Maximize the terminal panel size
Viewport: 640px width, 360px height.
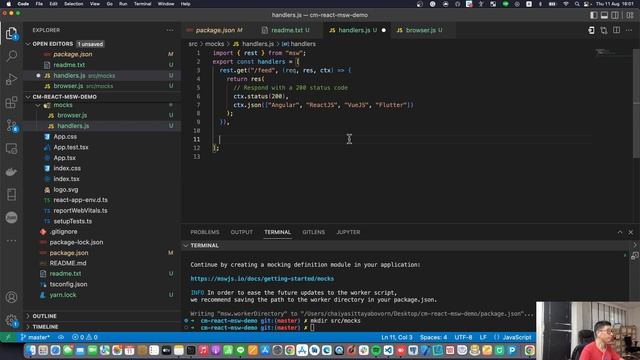620,232
